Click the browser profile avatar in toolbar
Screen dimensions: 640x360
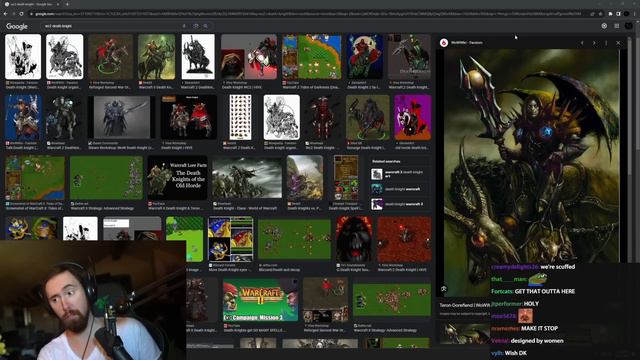627,14
